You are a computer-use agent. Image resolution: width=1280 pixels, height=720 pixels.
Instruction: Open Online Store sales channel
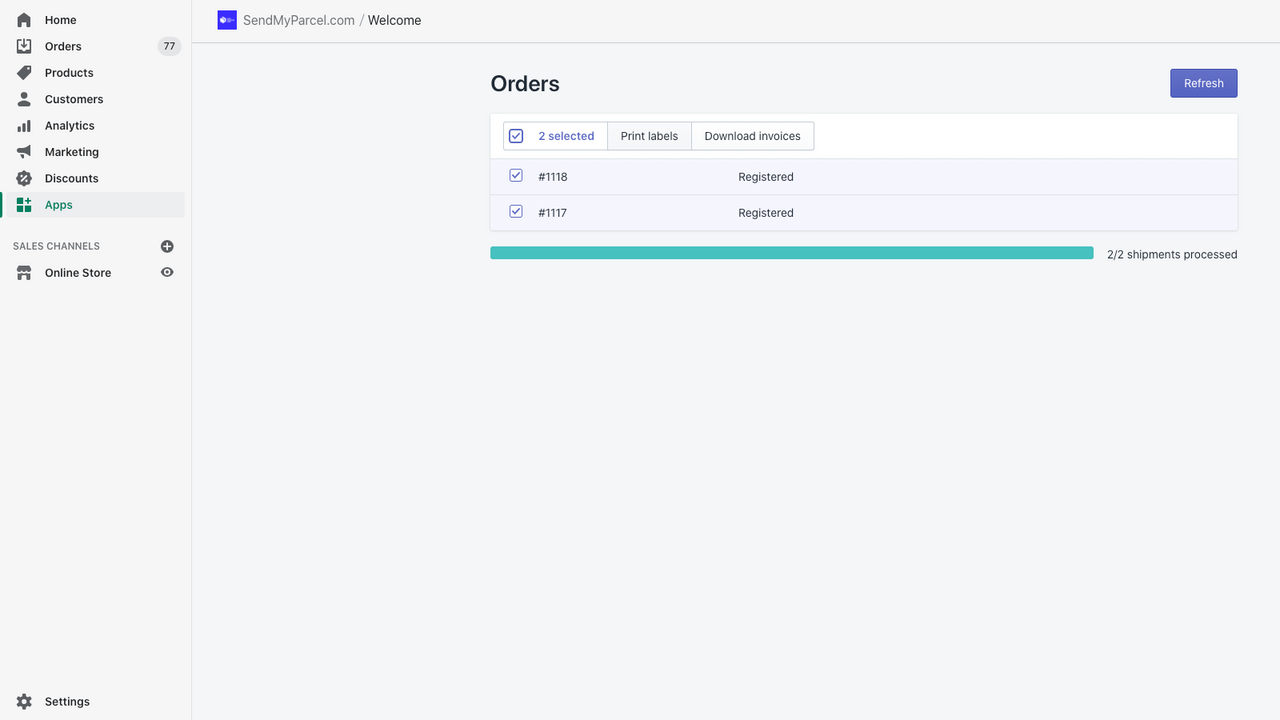tap(78, 273)
